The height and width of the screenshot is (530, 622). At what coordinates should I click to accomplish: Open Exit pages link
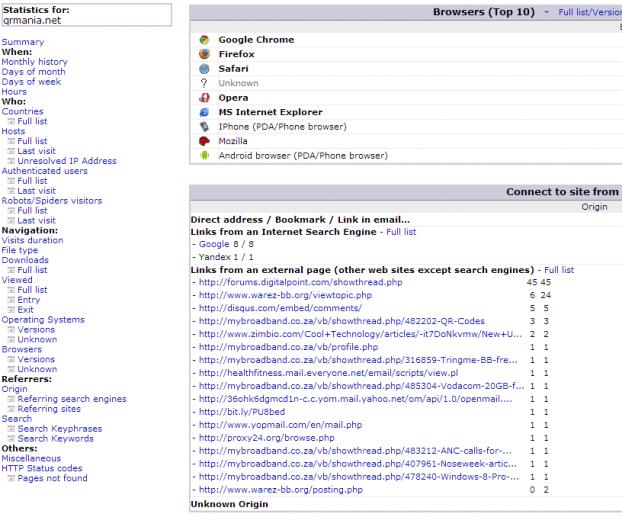tap(25, 310)
